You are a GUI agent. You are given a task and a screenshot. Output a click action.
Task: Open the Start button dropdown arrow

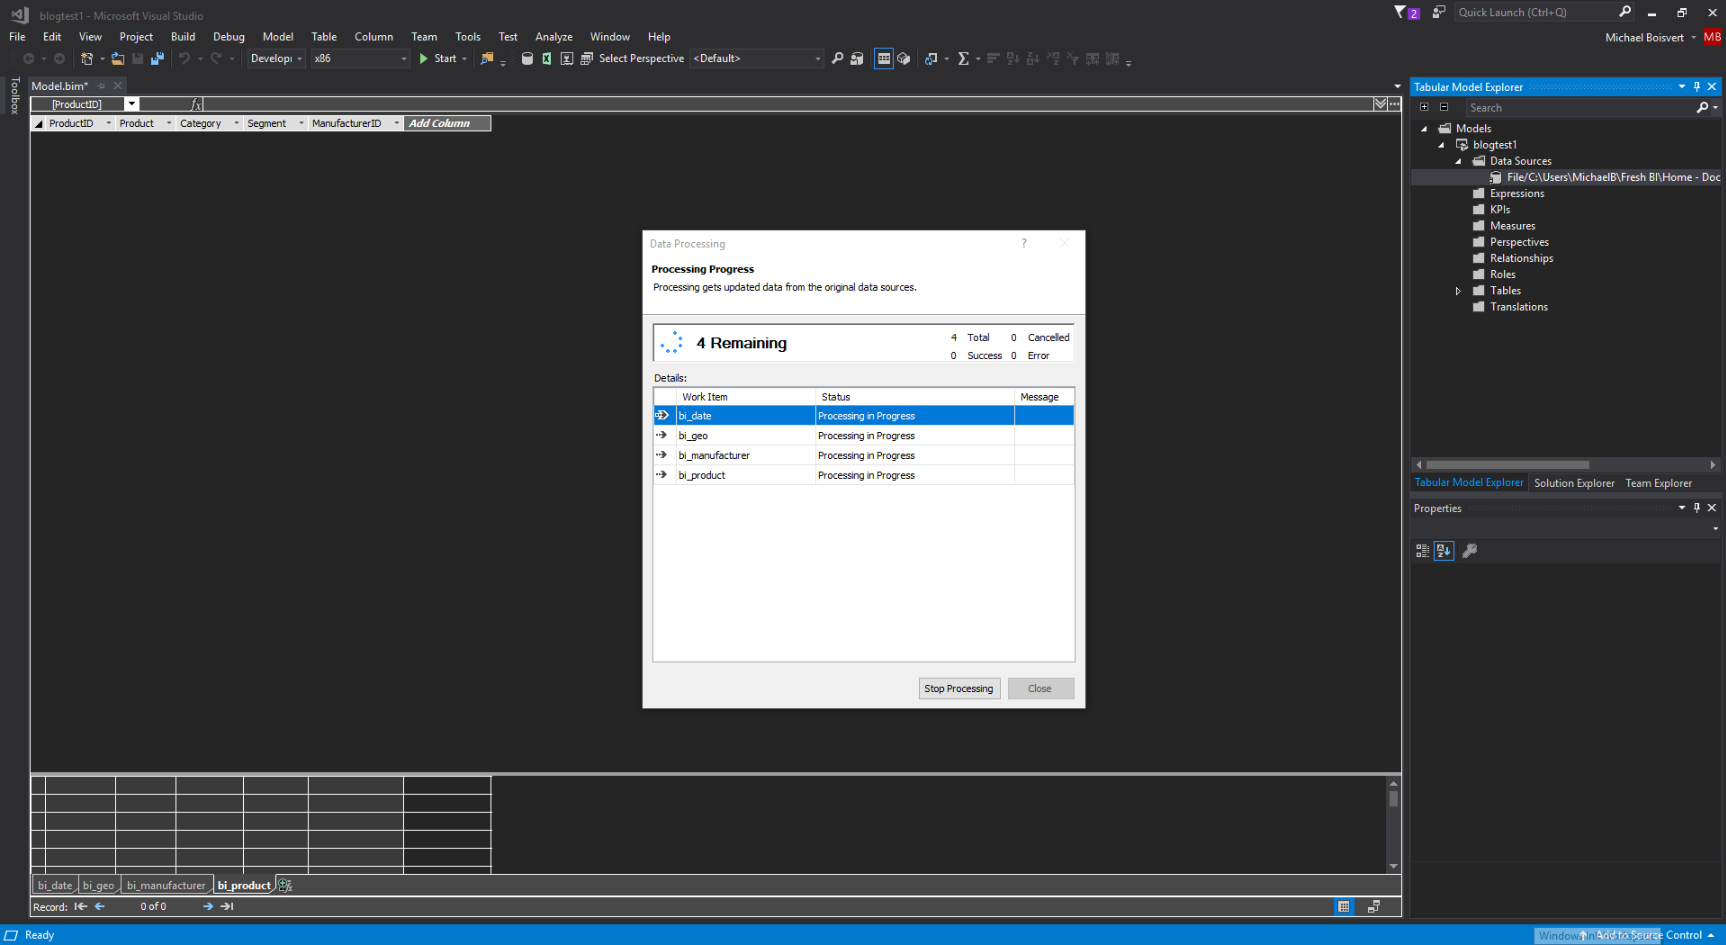(x=464, y=59)
